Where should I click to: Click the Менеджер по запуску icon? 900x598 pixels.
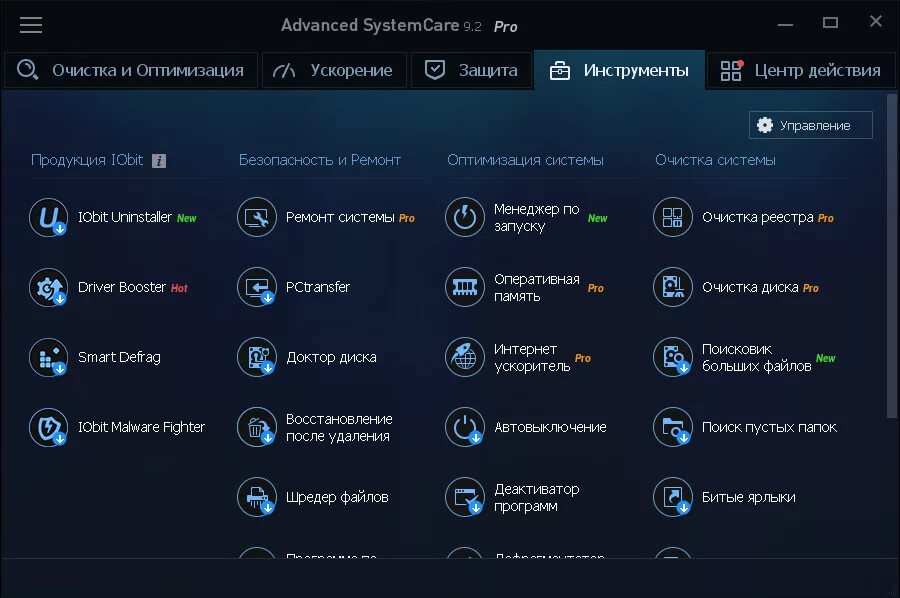tap(465, 218)
